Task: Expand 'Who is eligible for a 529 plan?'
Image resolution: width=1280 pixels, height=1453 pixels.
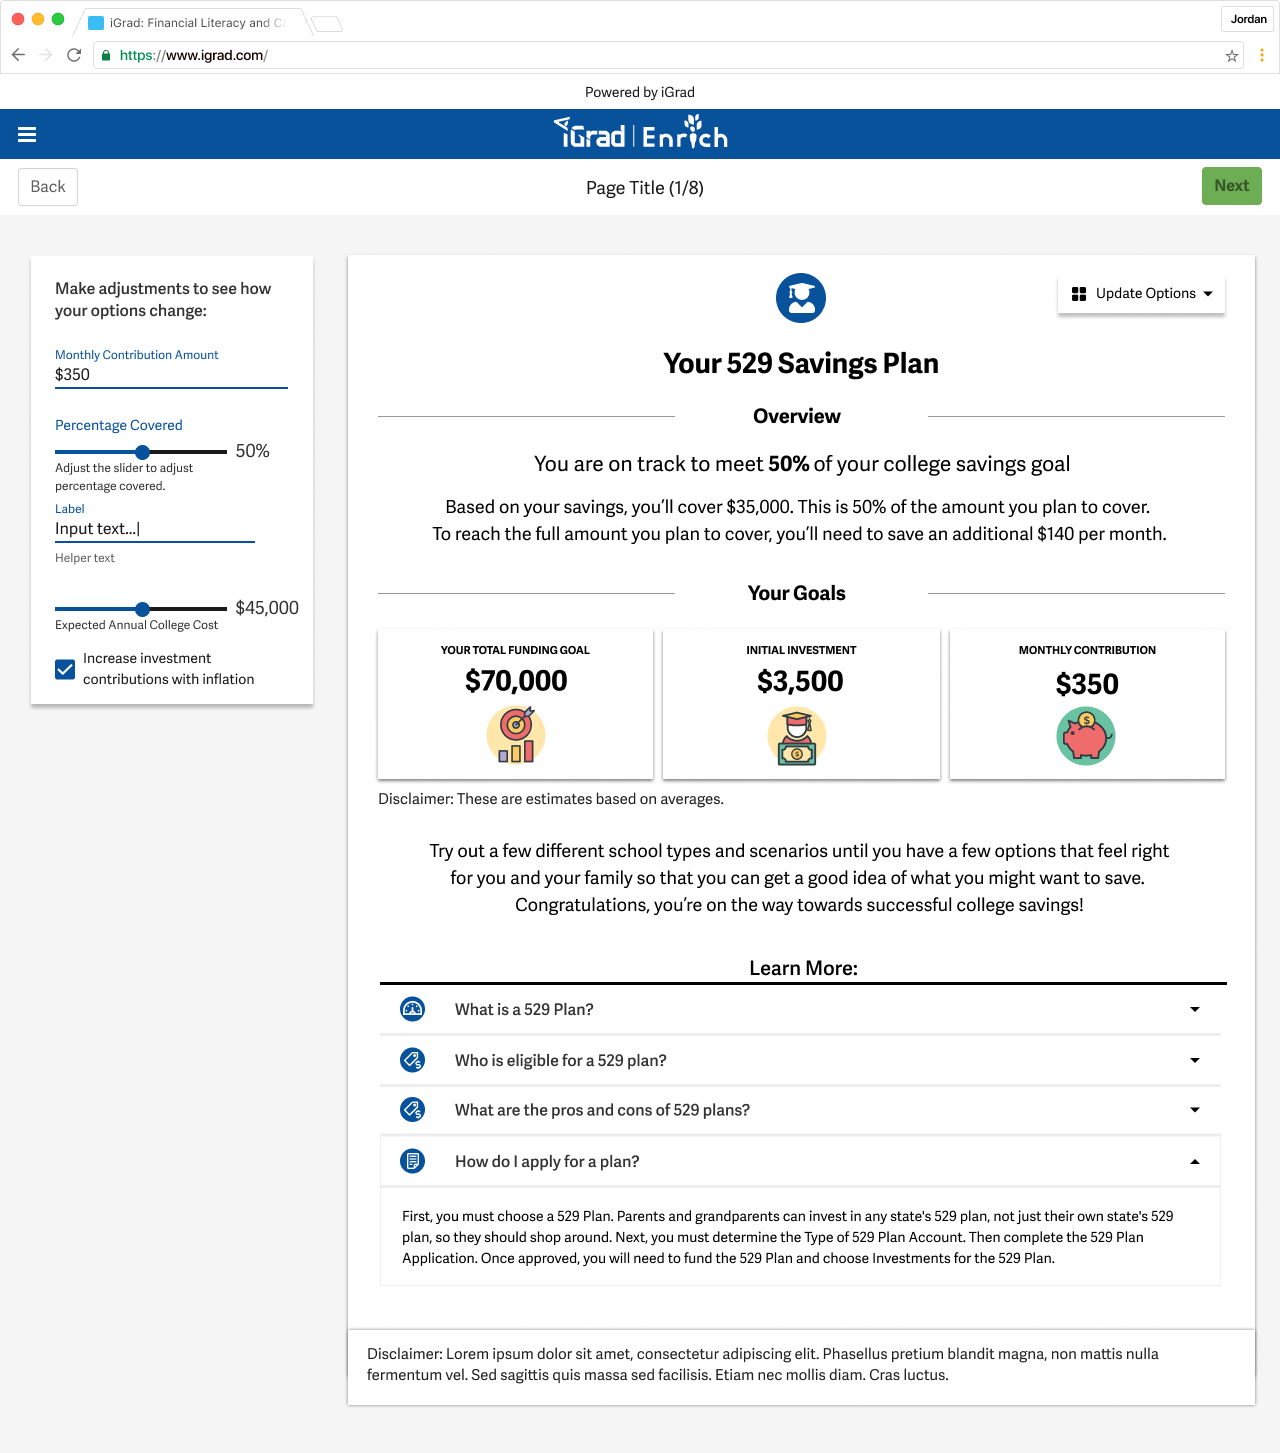Action: coord(800,1060)
